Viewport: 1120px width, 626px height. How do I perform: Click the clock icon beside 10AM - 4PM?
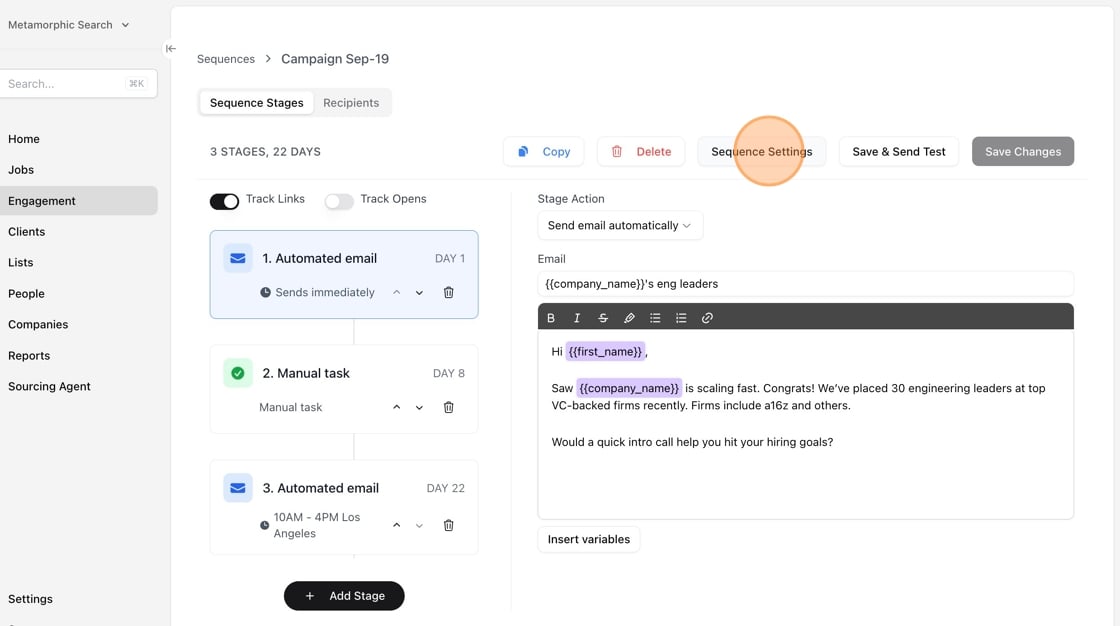264,525
